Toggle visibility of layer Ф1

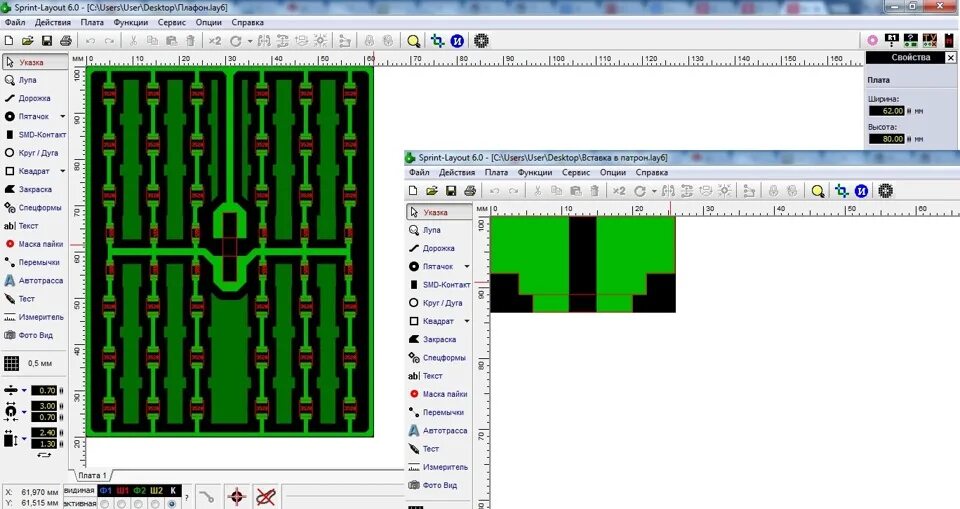point(105,491)
